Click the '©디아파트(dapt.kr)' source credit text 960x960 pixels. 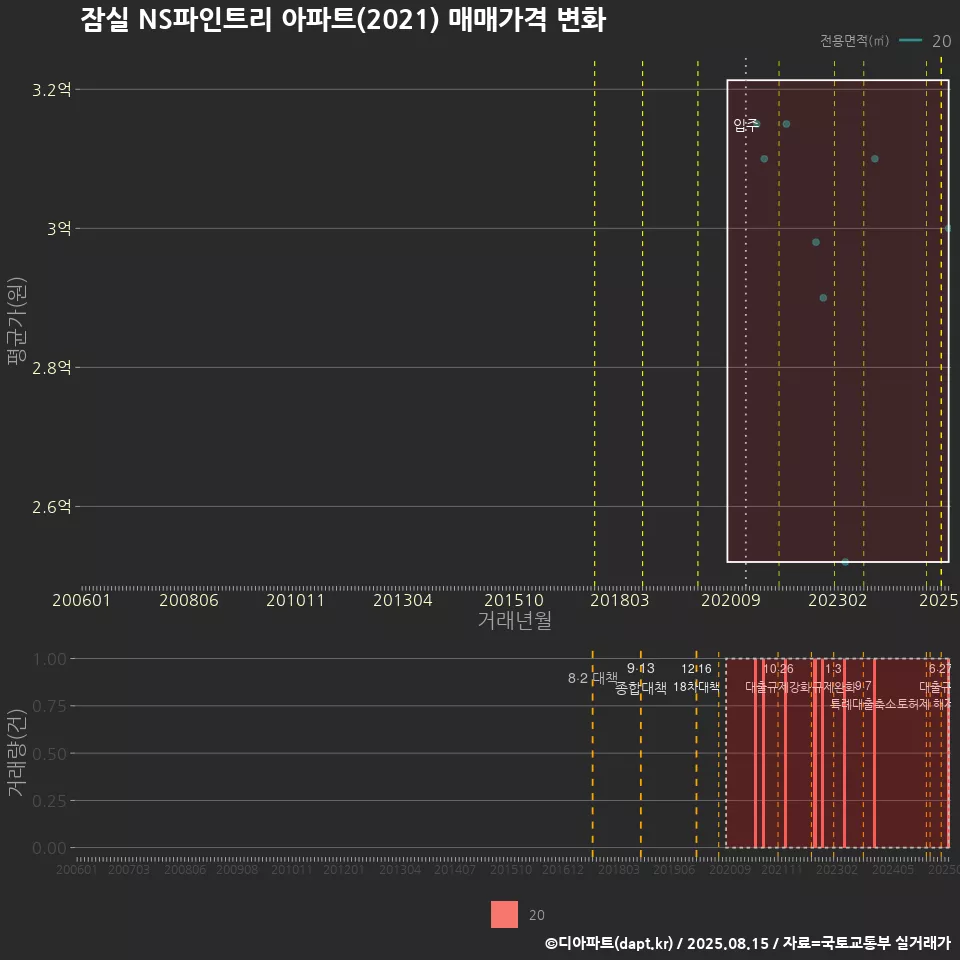(x=609, y=943)
